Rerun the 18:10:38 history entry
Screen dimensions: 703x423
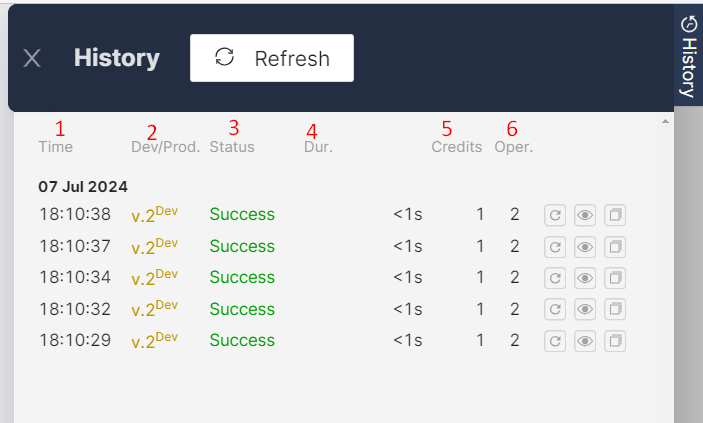[553, 214]
